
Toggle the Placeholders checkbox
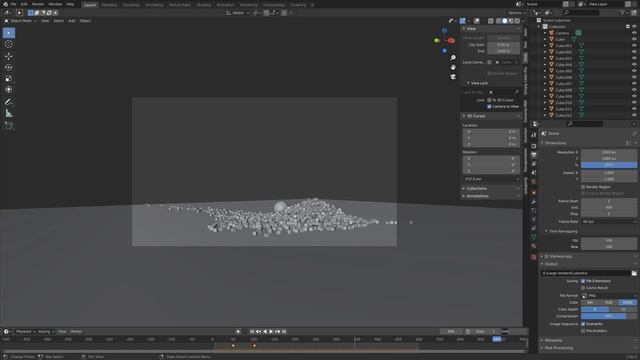click(x=583, y=331)
